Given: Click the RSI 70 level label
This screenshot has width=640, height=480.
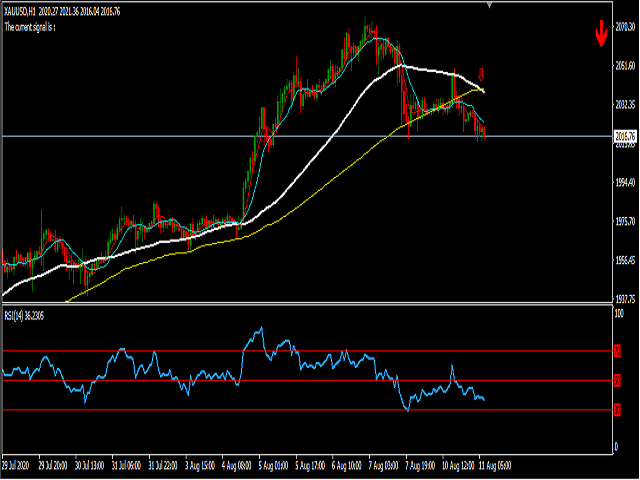Looking at the screenshot, I should click(618, 351).
